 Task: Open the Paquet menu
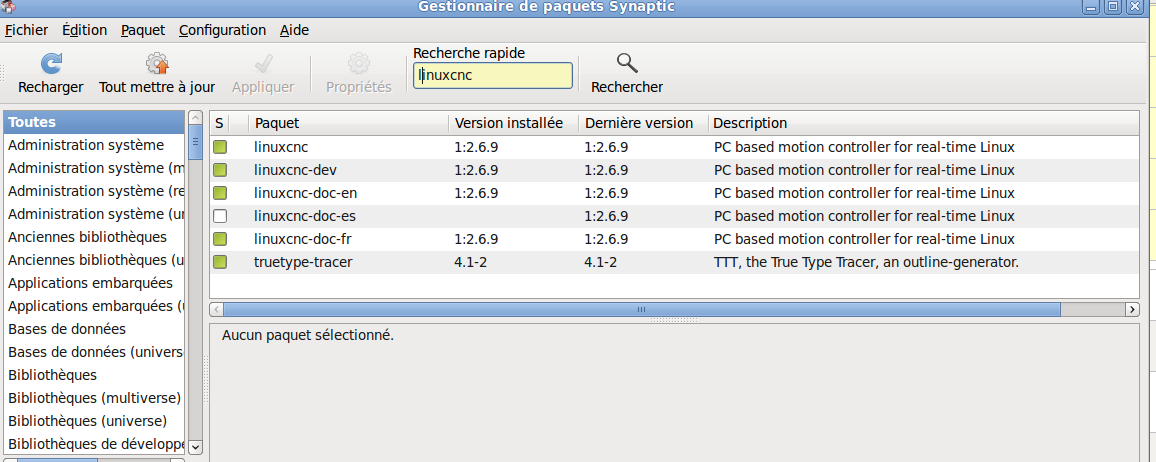[x=143, y=30]
